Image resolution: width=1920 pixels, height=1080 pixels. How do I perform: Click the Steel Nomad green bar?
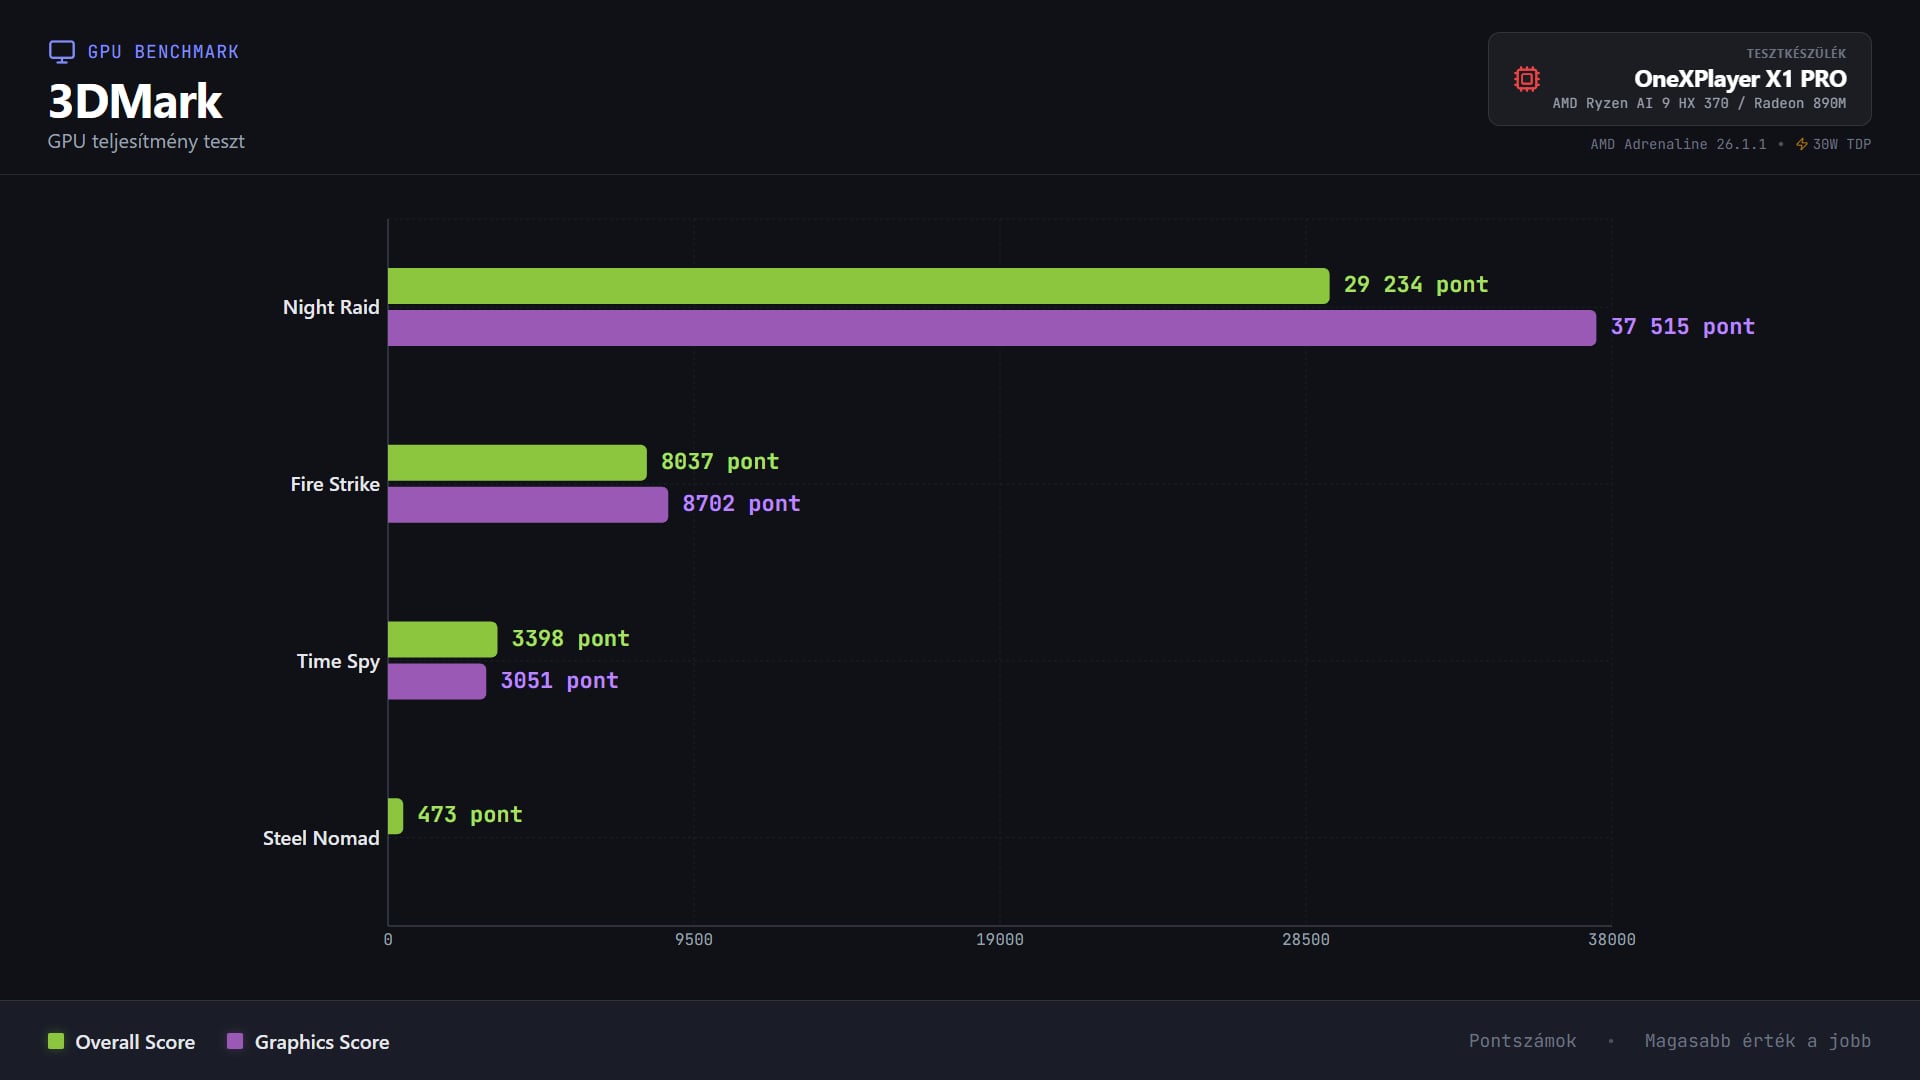pos(395,816)
